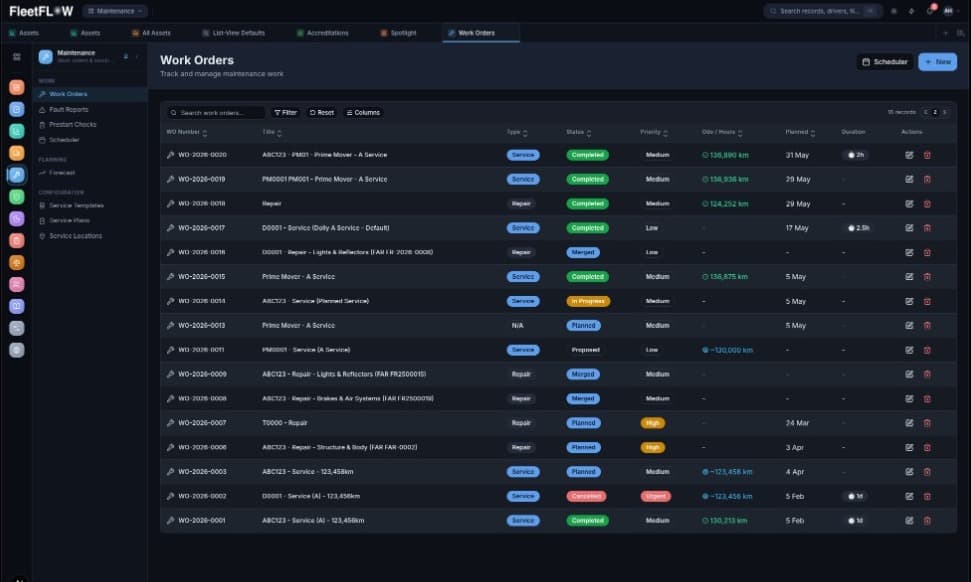Sort by Title column

tap(272, 132)
